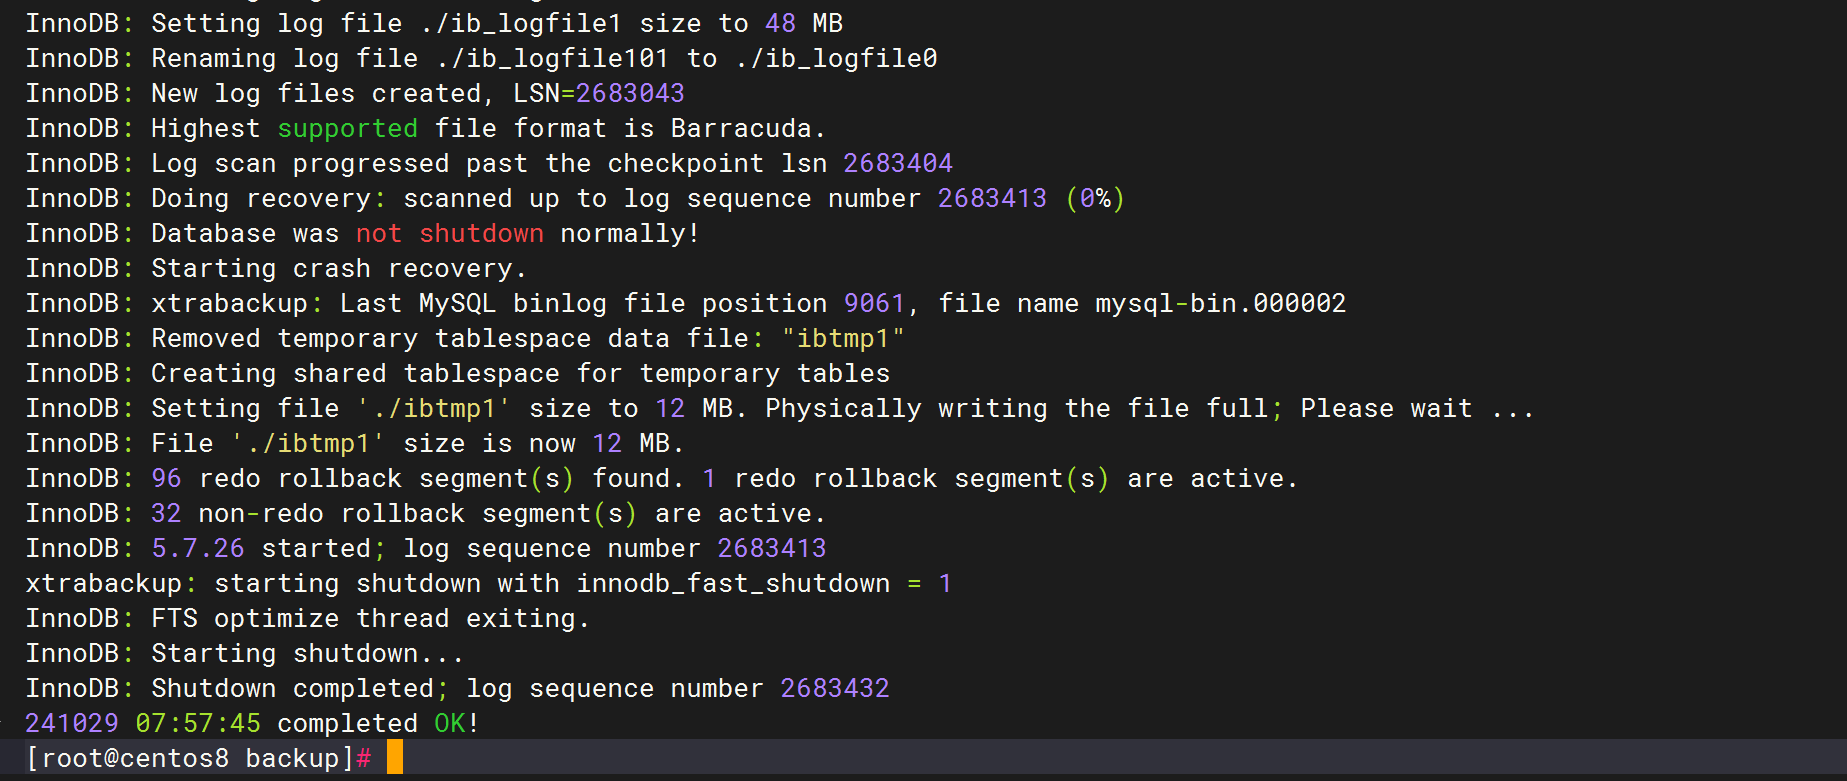This screenshot has width=1847, height=781.
Task: Click 'Creating shared tablespace for temporary tables'
Action: point(520,373)
